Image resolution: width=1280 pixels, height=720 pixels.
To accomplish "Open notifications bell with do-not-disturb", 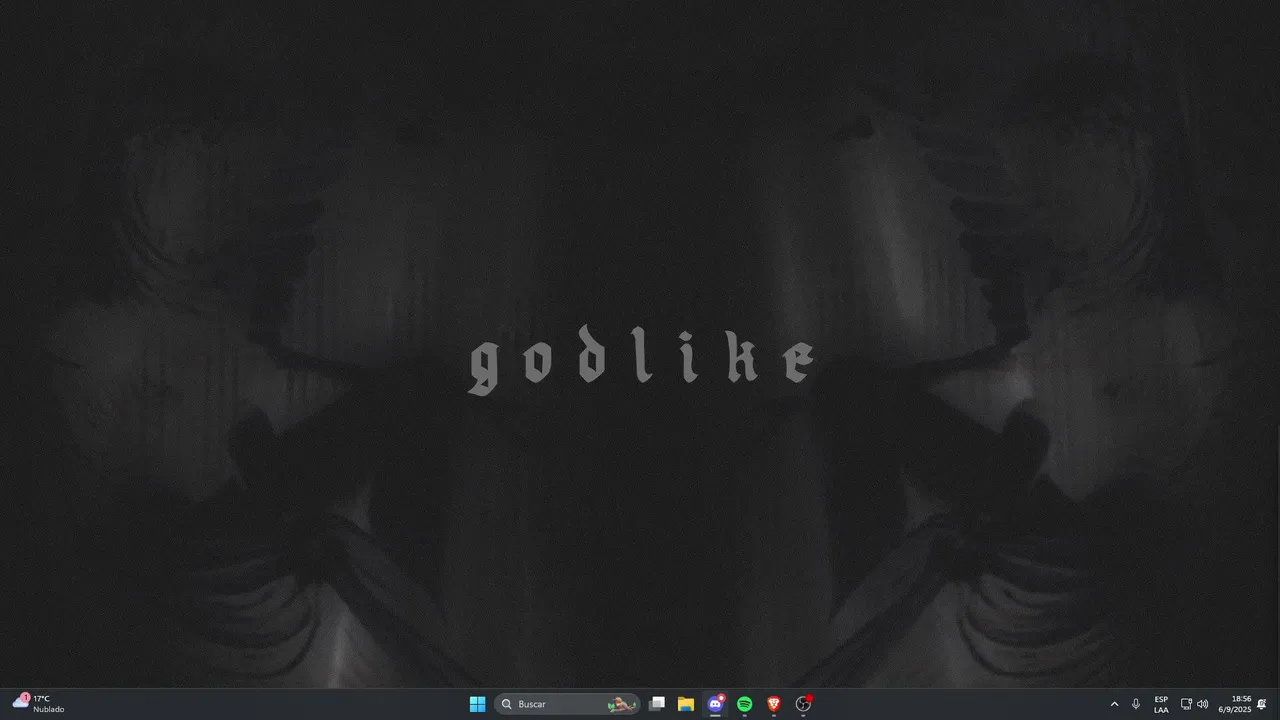I will (1262, 704).
